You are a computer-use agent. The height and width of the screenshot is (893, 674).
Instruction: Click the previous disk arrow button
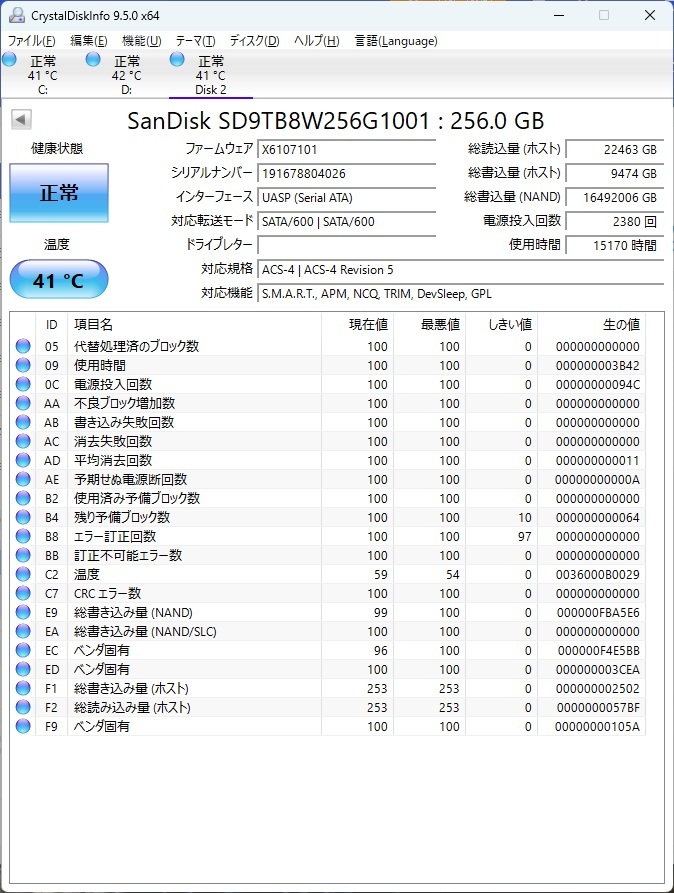pos(21,120)
